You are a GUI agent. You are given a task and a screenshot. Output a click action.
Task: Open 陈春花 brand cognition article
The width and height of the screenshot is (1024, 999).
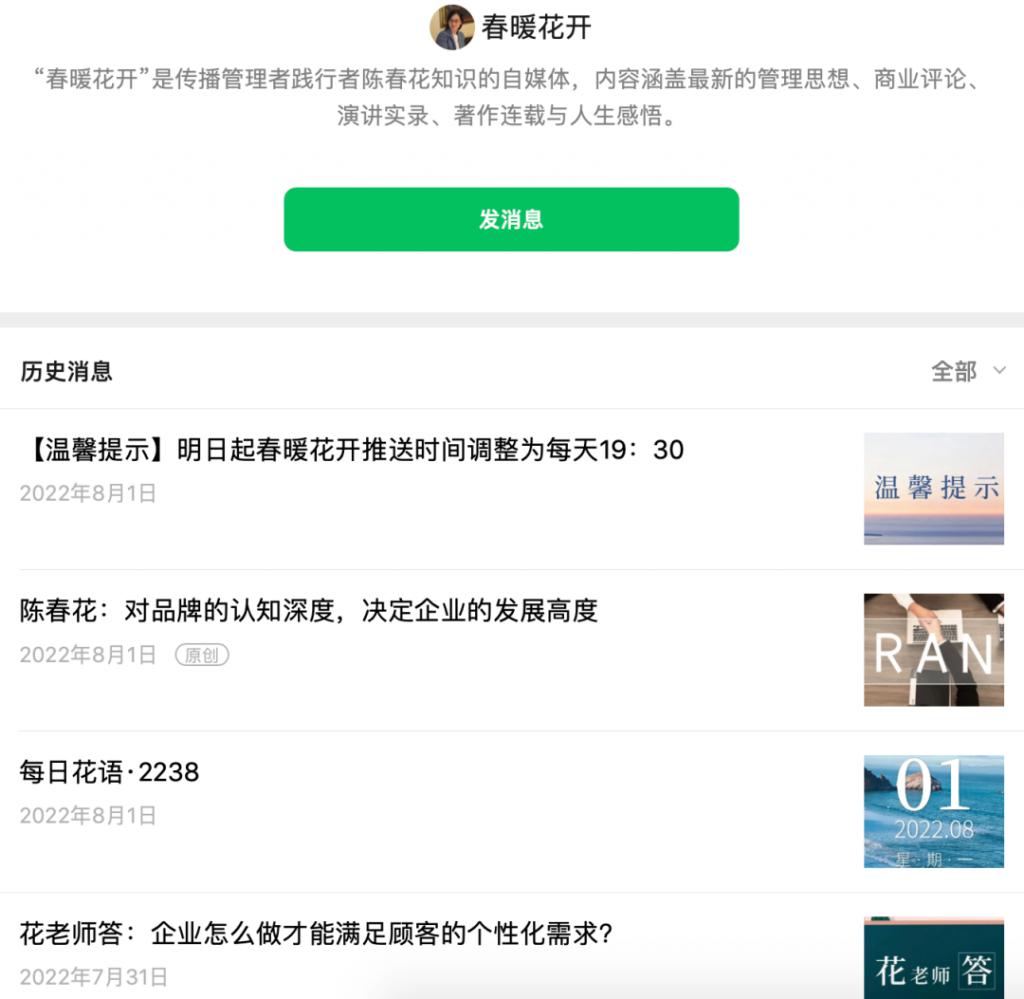[x=308, y=611]
